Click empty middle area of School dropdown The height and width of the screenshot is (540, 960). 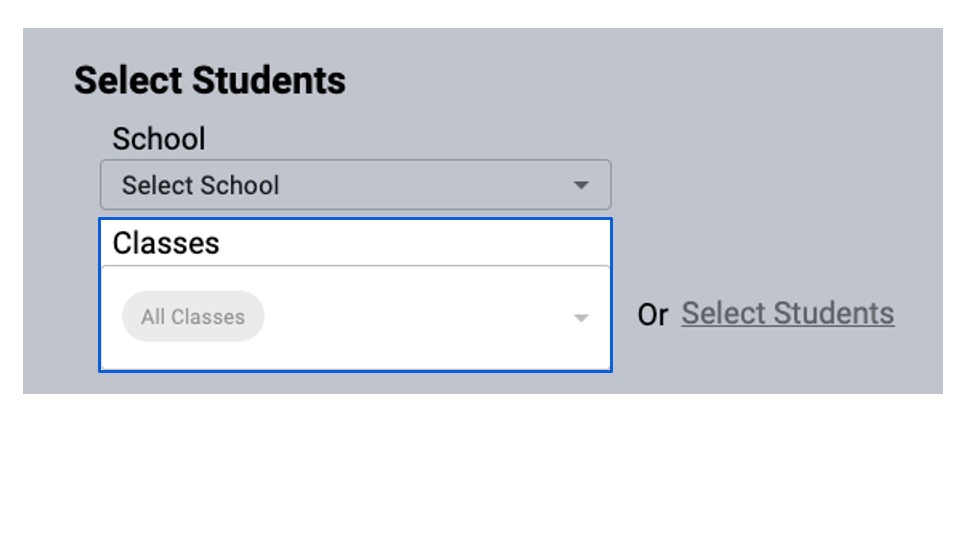(420, 185)
